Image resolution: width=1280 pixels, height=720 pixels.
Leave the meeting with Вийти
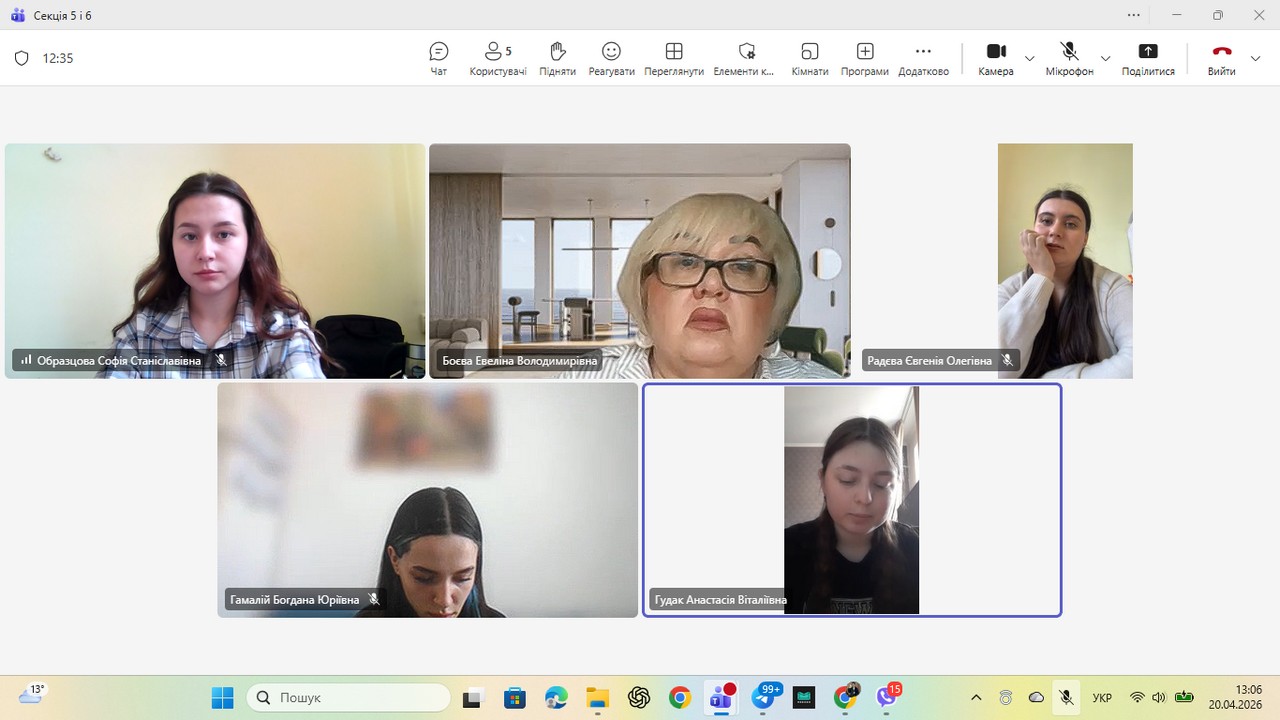pos(1221,58)
